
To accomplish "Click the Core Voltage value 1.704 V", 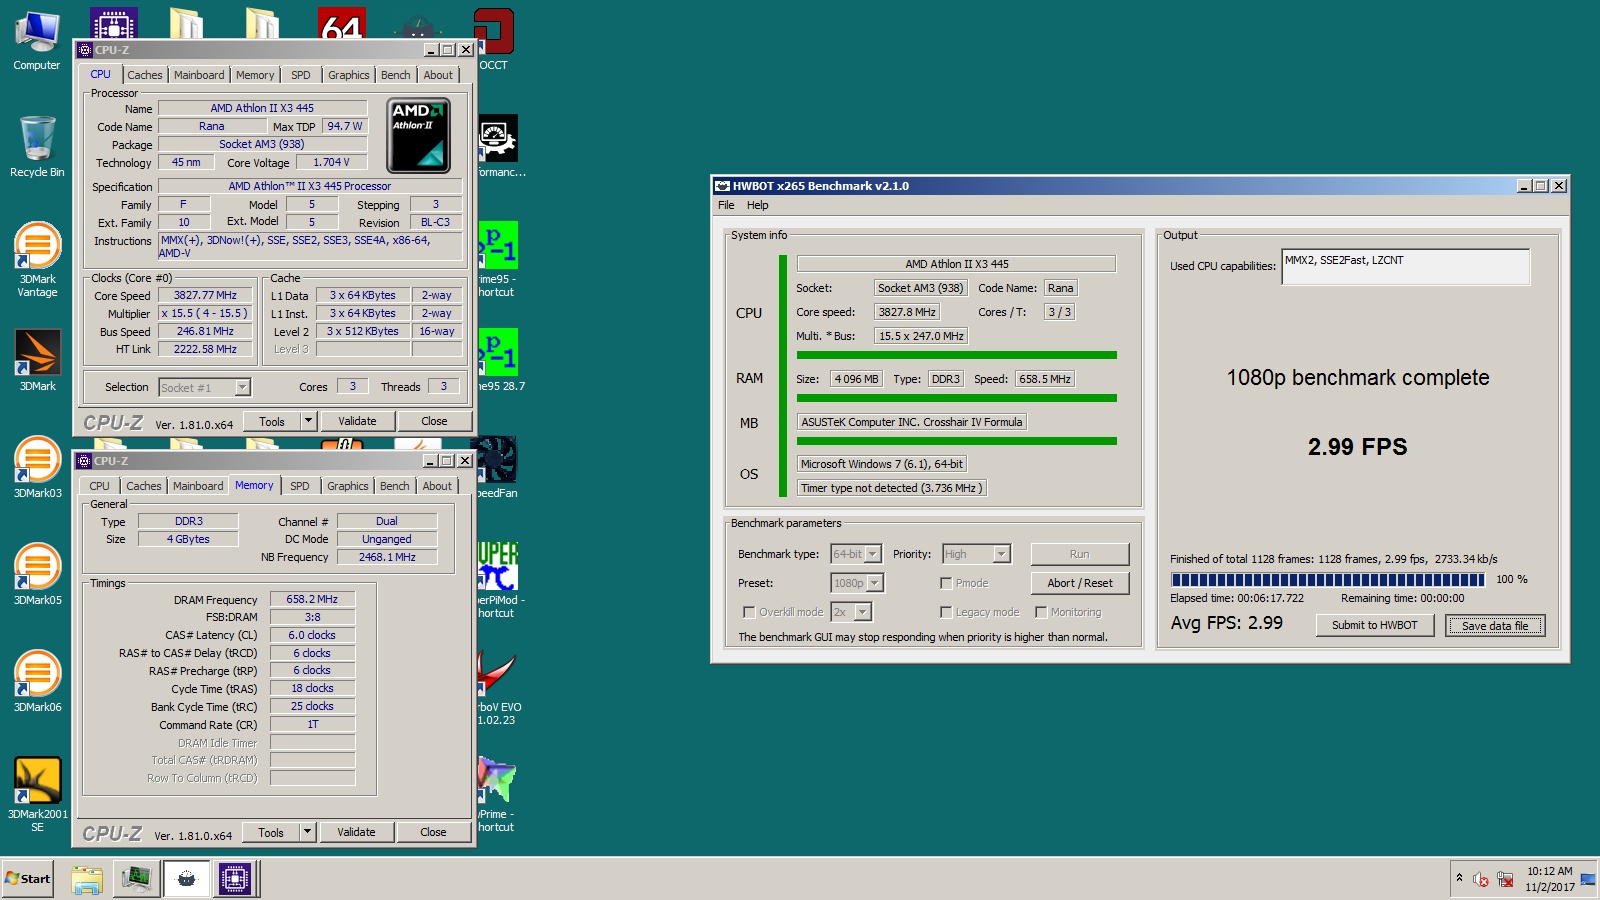I will tap(331, 162).
